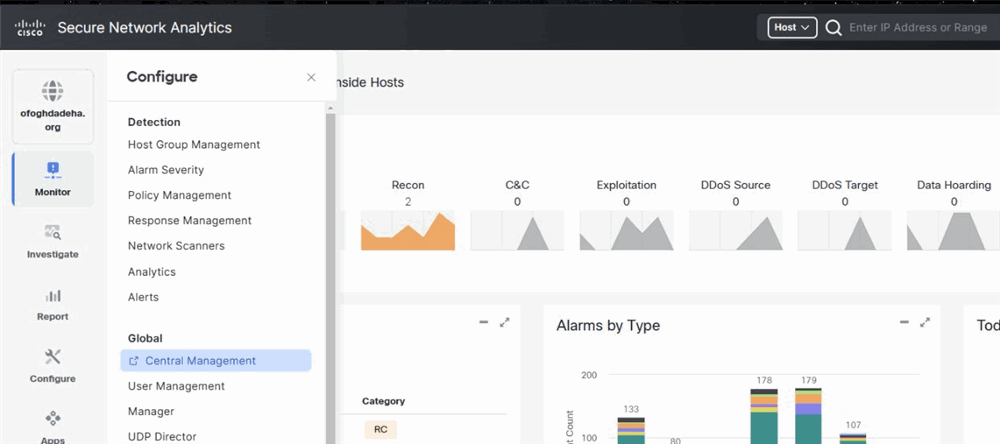Click the search magnifier icon
This screenshot has width=1000, height=444.
(833, 28)
